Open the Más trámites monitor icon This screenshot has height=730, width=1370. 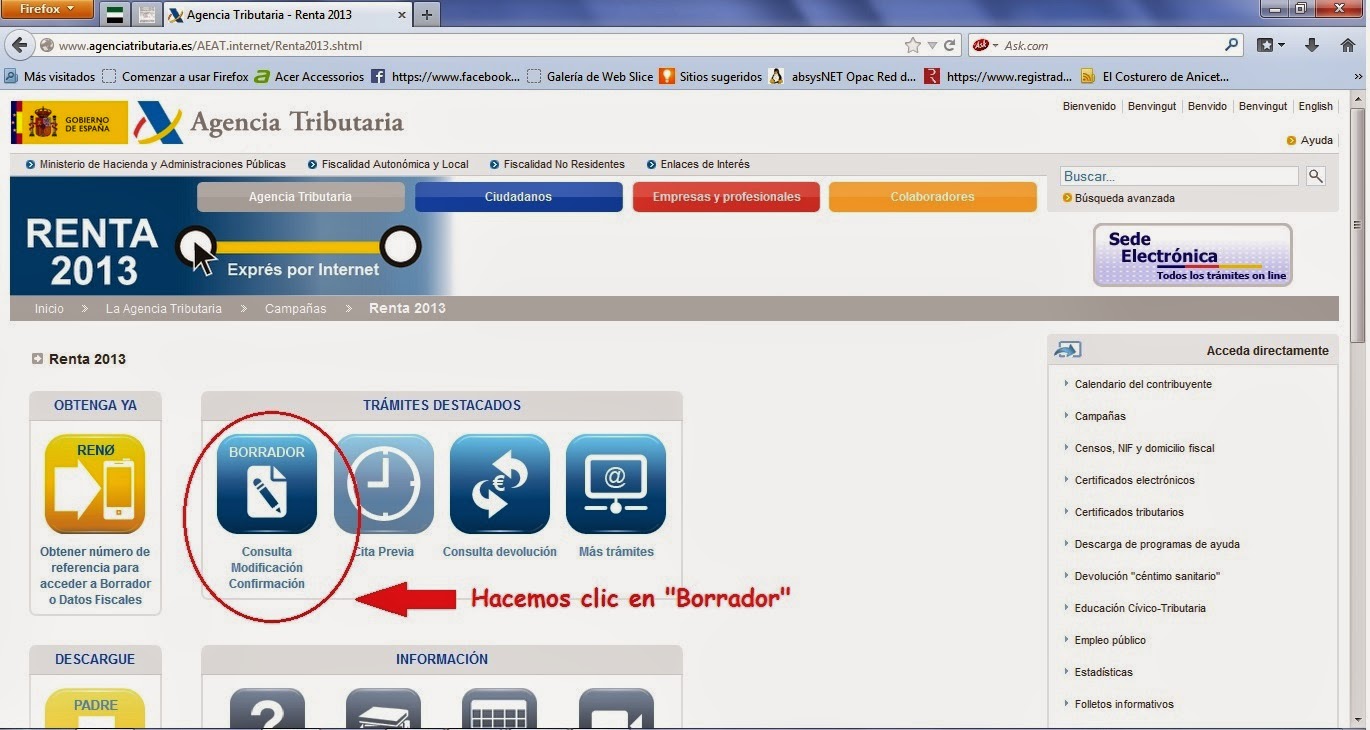(616, 484)
